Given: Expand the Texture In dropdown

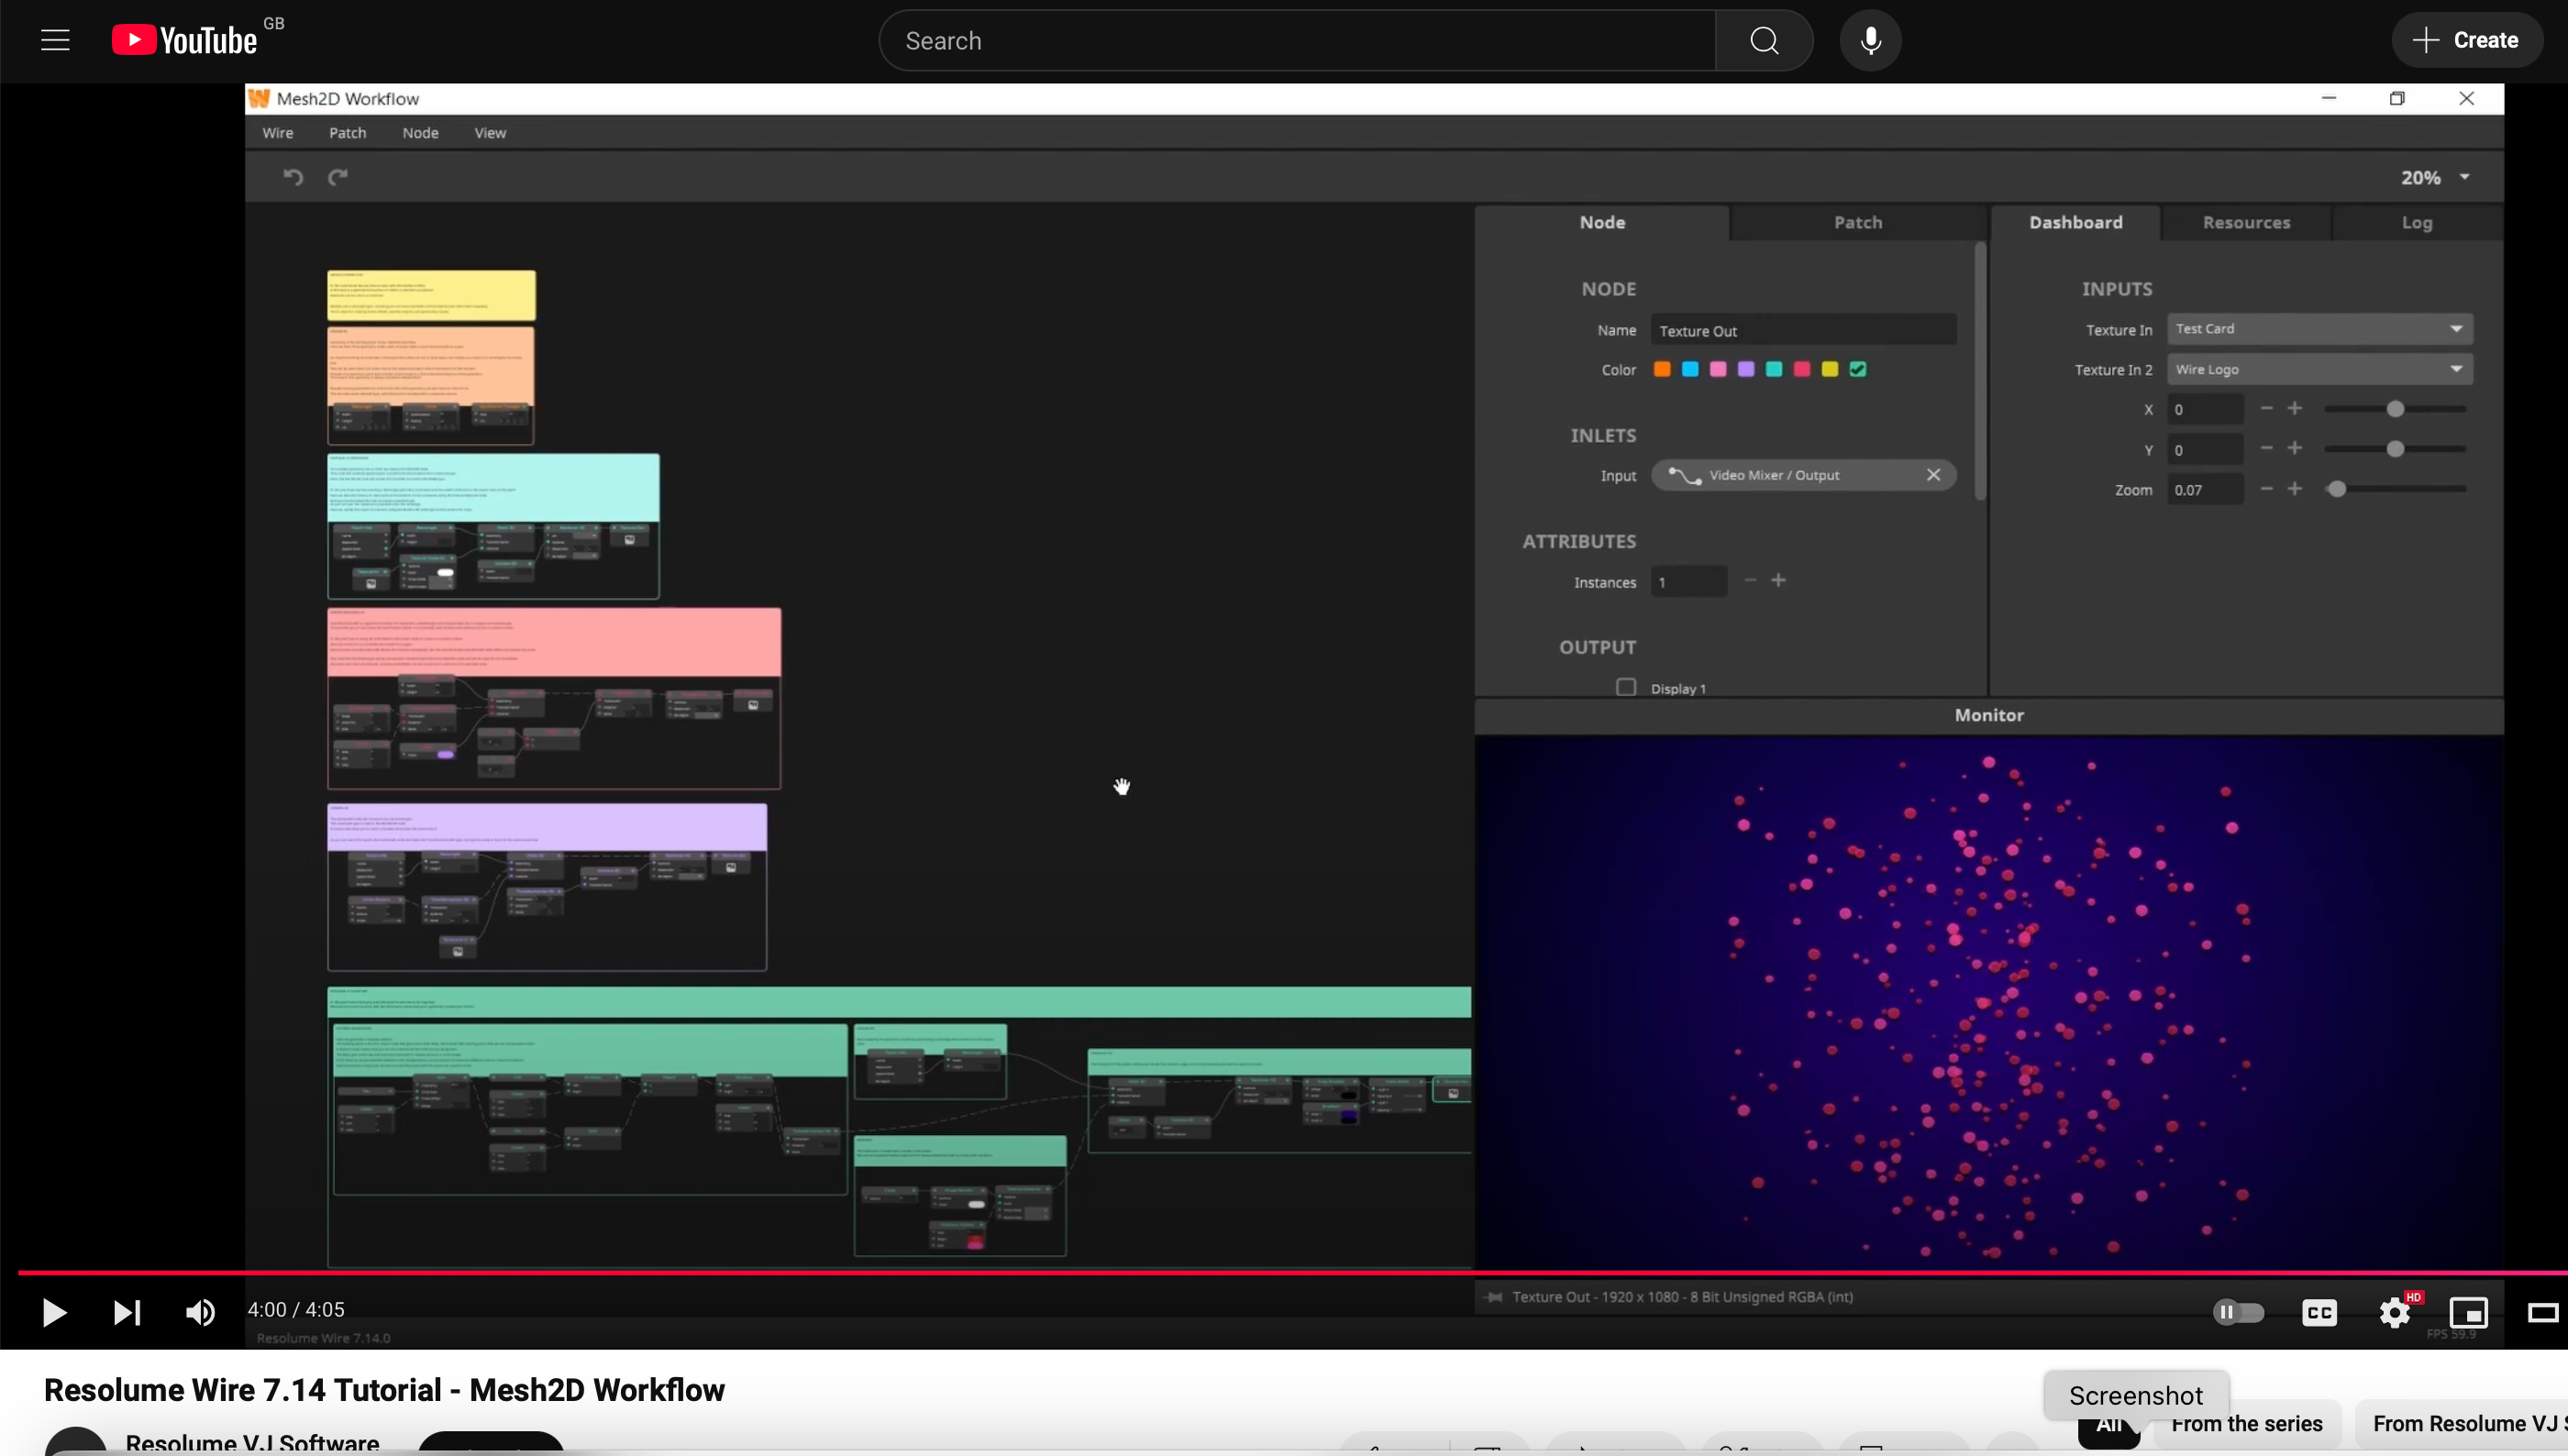Looking at the screenshot, I should pyautogui.click(x=2319, y=329).
